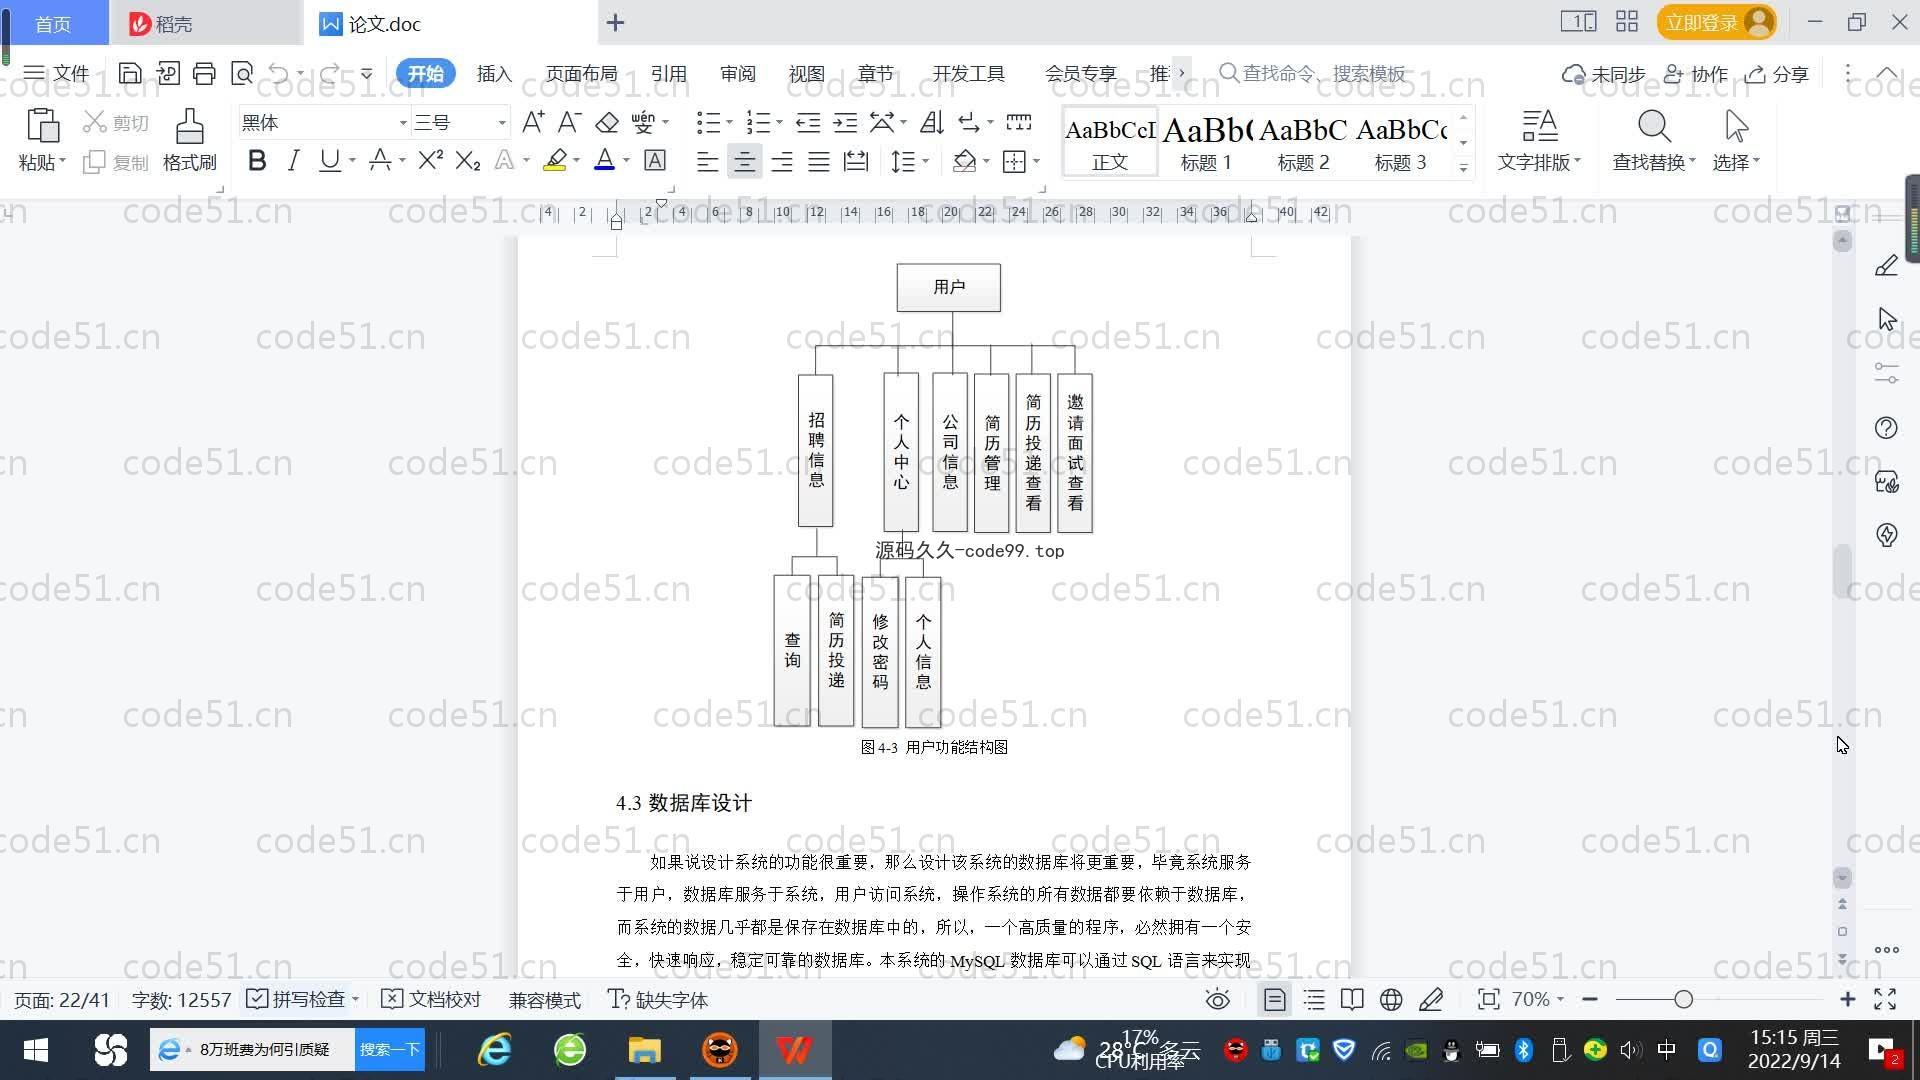Click the yellow highlight color button
This screenshot has width=1920, height=1080.
(555, 160)
